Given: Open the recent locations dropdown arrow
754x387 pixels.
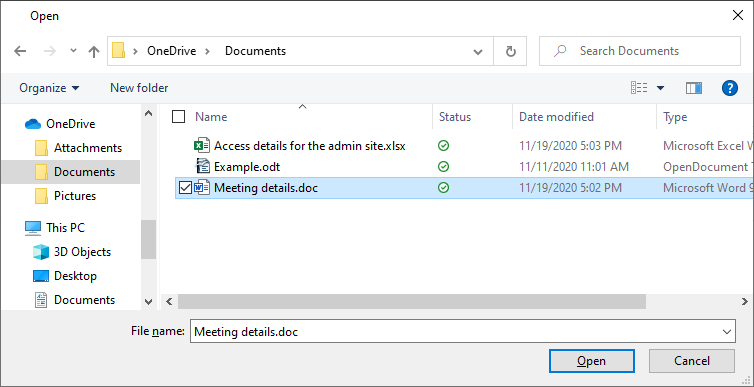Looking at the screenshot, I should coord(73,50).
